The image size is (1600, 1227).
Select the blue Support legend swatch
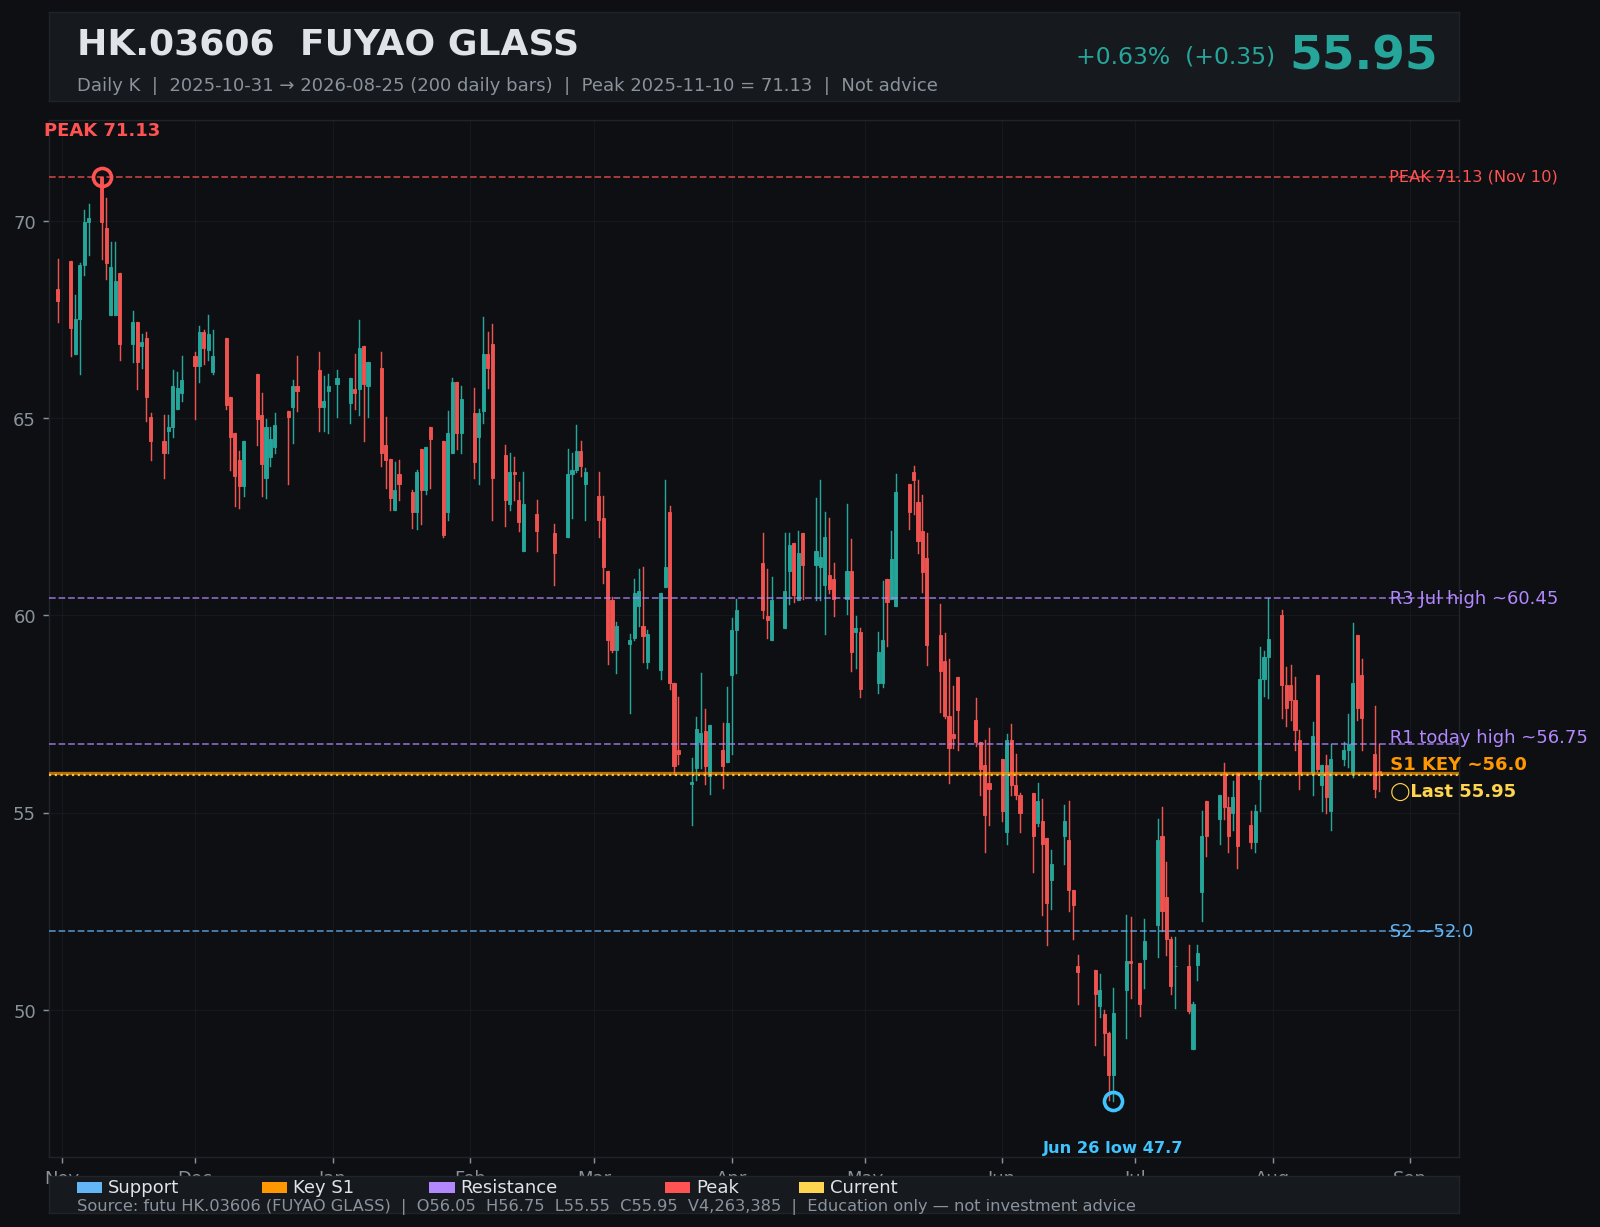click(89, 1188)
